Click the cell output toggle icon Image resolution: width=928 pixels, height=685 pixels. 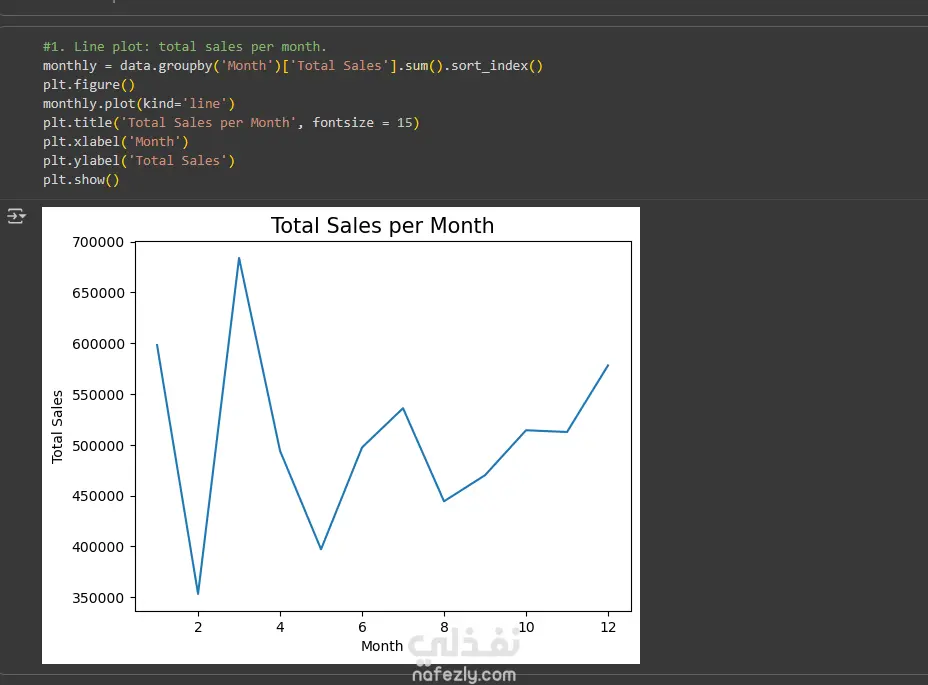(x=16, y=216)
